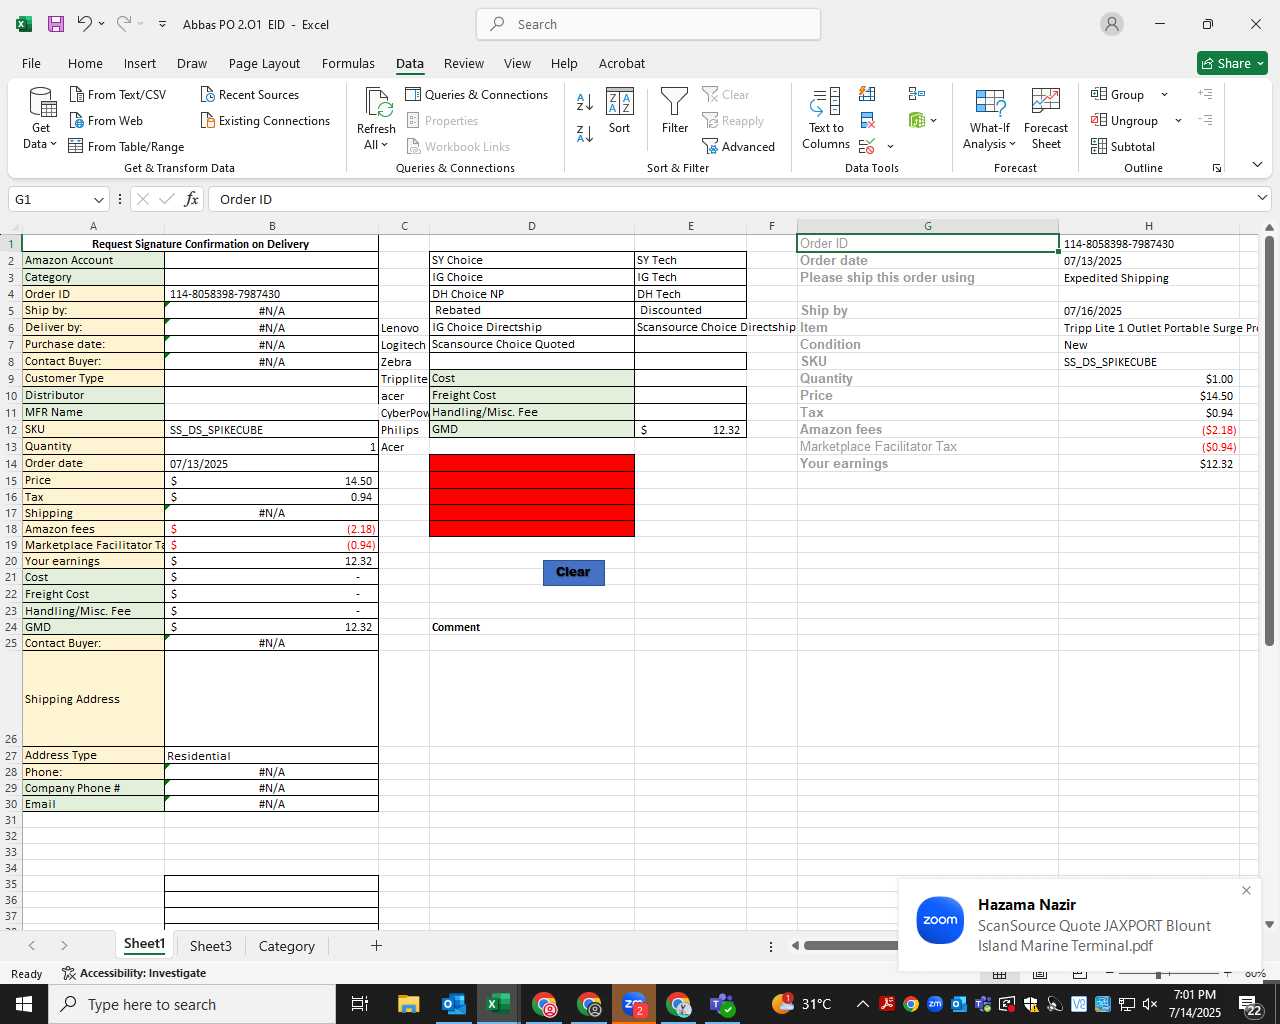Click Data Validation icon
Screen dimensions: 1280x1024
(867, 147)
